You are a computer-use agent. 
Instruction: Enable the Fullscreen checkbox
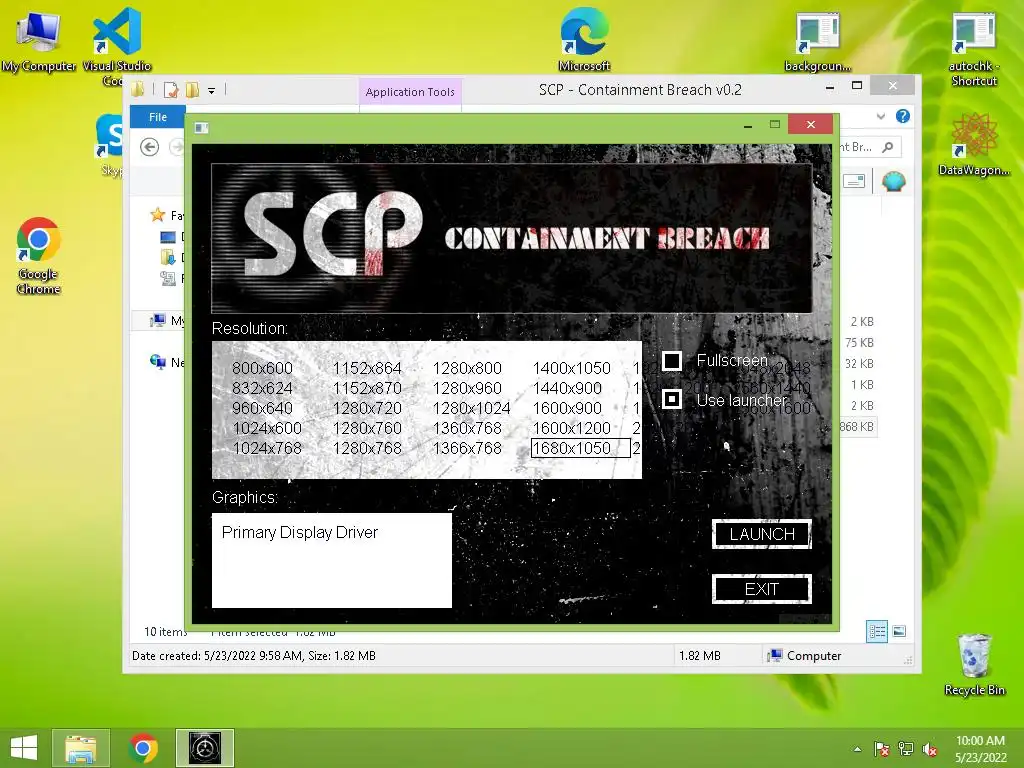tap(672, 360)
